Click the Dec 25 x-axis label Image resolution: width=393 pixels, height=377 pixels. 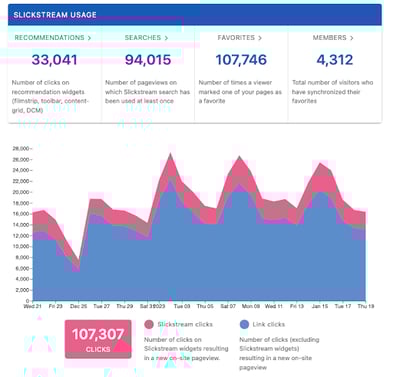[78, 306]
